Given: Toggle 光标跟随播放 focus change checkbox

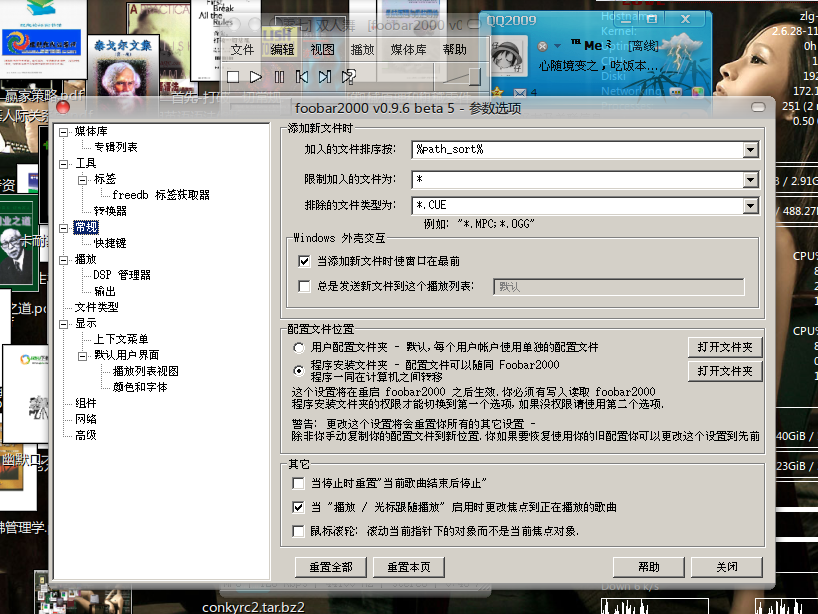Looking at the screenshot, I should pyautogui.click(x=298, y=507).
